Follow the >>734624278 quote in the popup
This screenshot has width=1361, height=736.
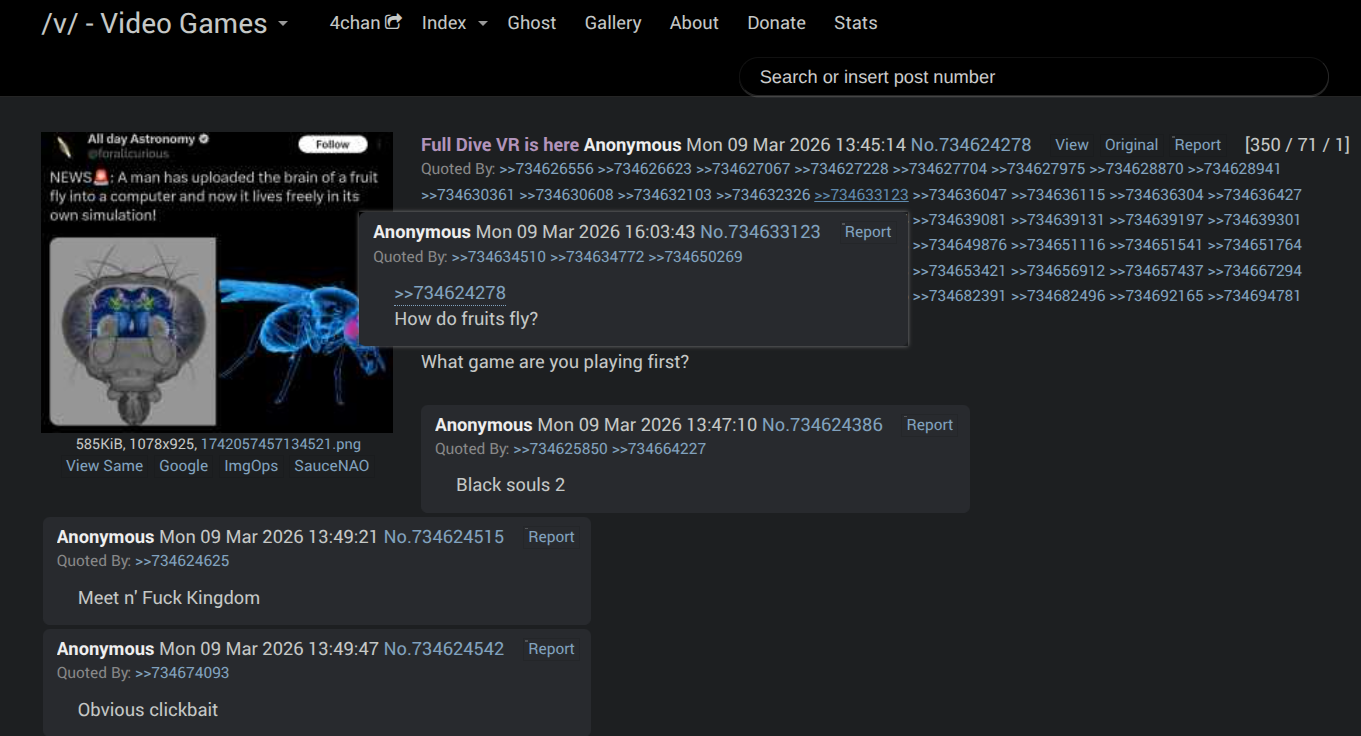coord(450,293)
